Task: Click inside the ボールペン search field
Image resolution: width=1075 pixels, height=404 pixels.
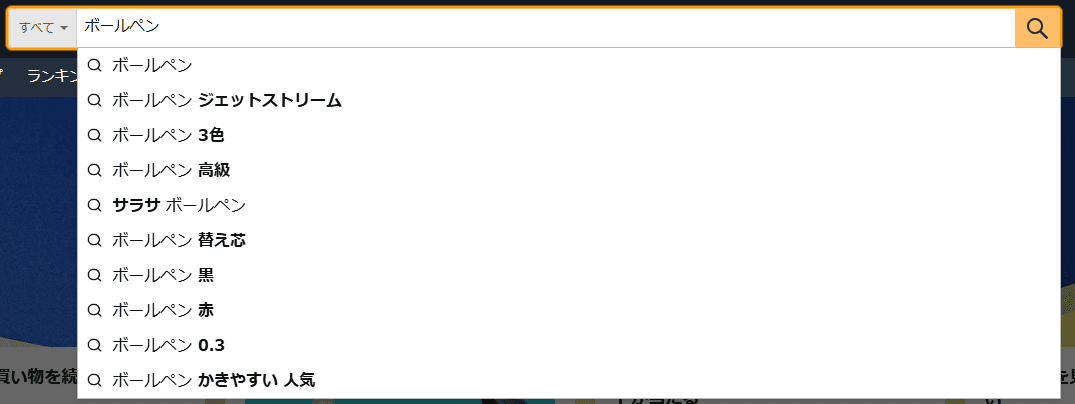Action: [x=546, y=28]
